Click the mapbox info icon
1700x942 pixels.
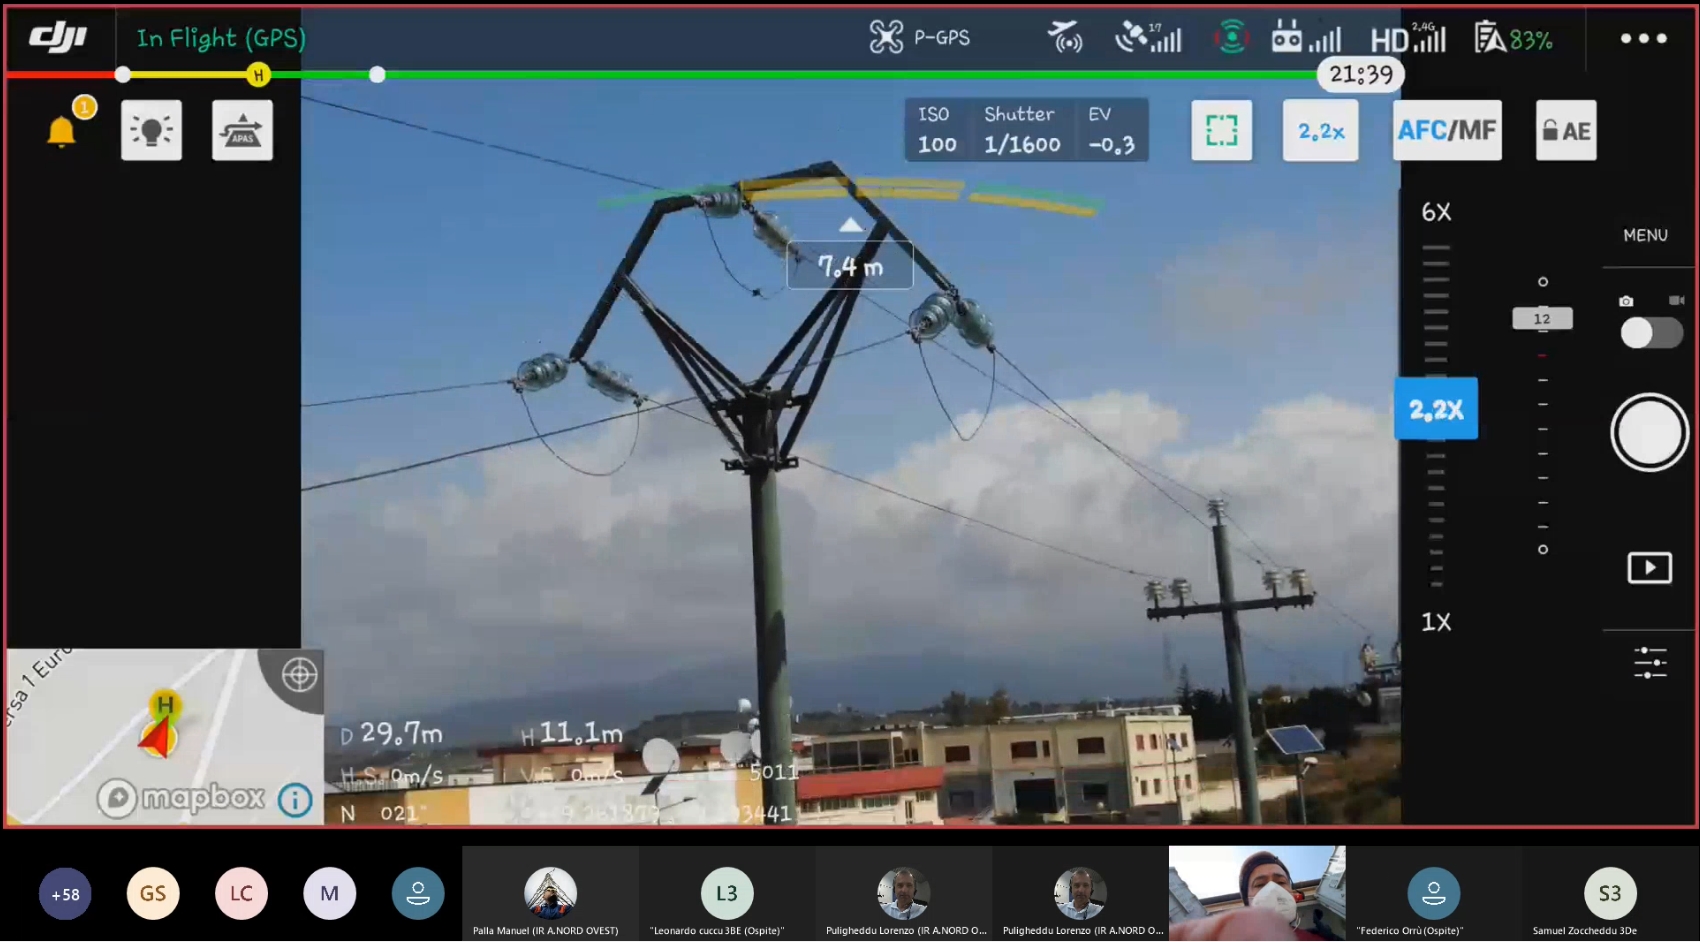pos(295,800)
